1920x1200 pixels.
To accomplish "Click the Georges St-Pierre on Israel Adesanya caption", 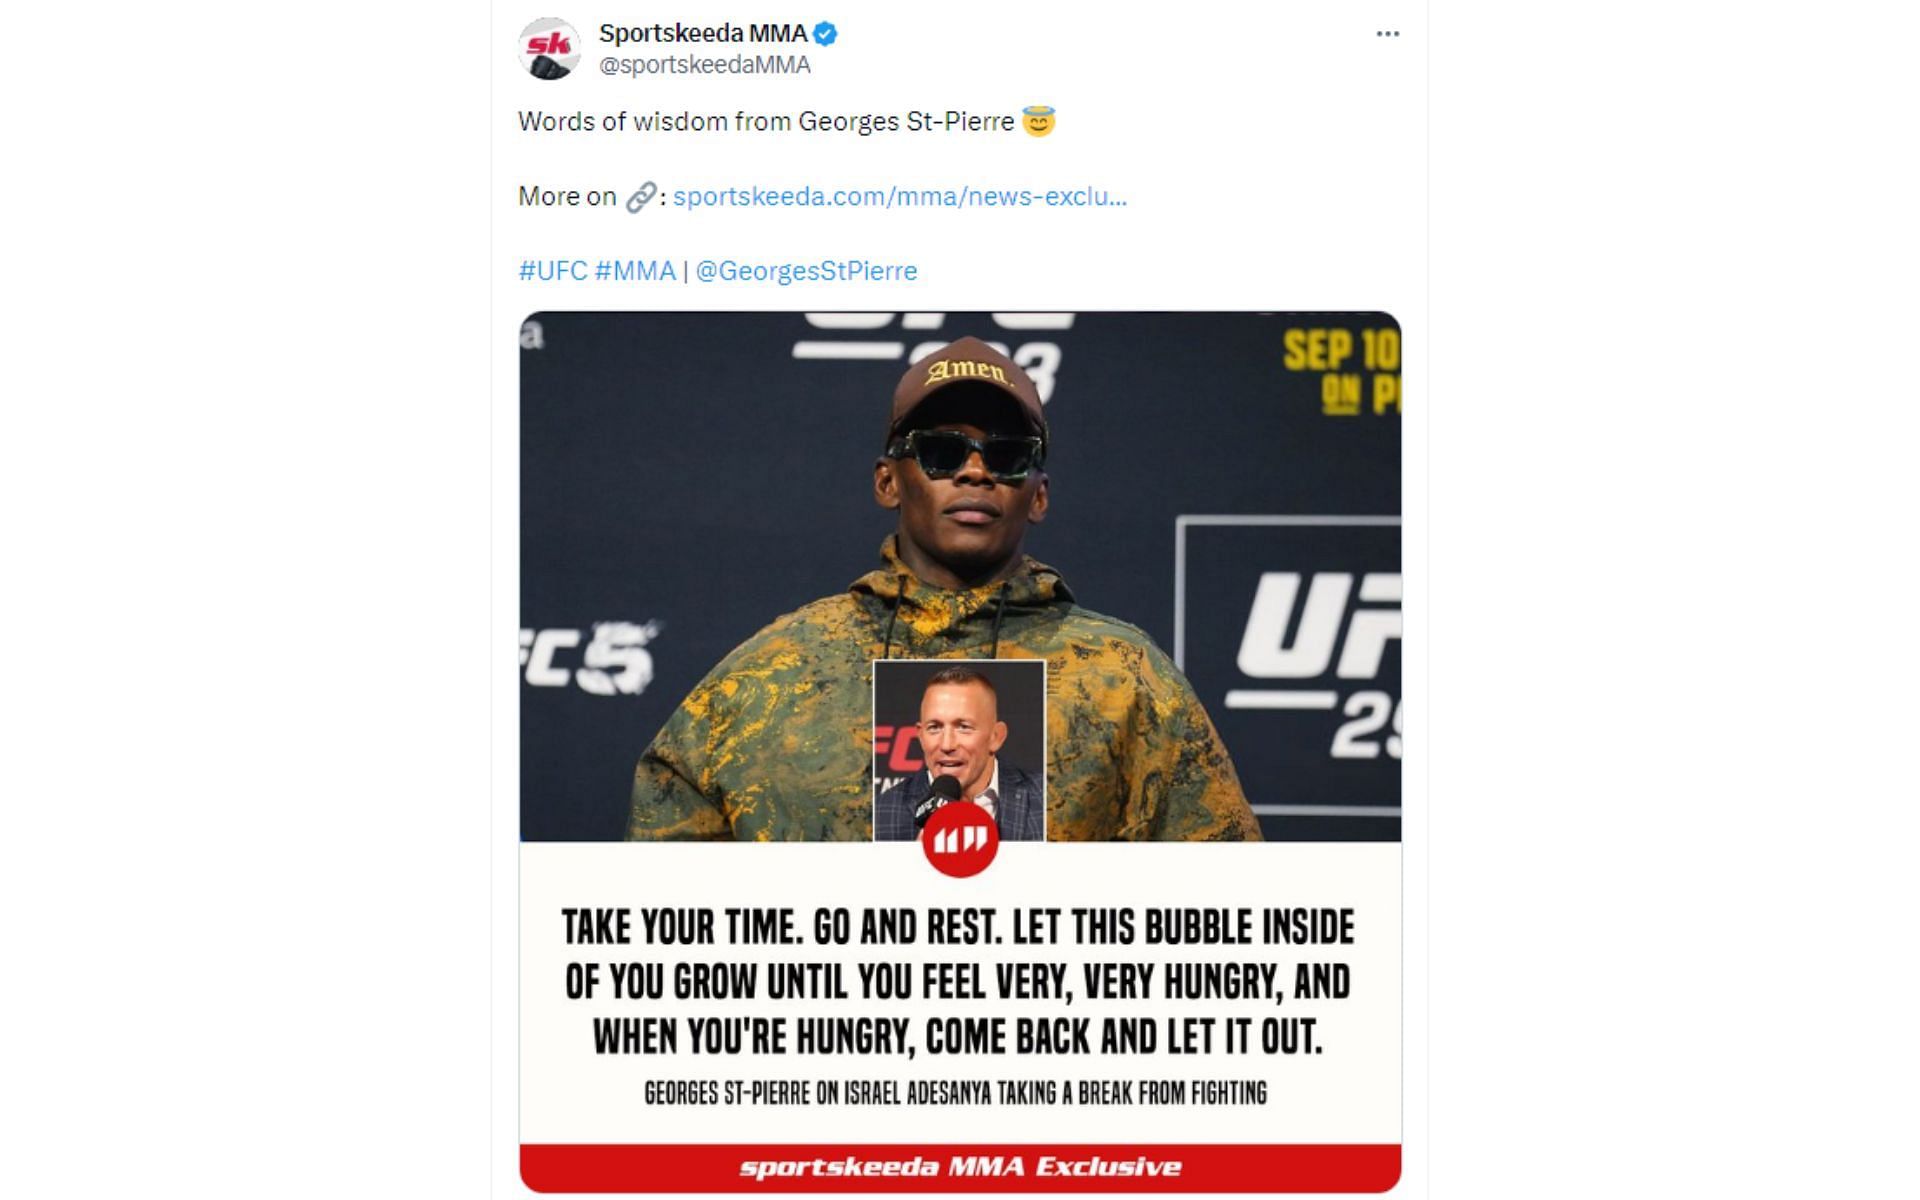I will 955,1093.
